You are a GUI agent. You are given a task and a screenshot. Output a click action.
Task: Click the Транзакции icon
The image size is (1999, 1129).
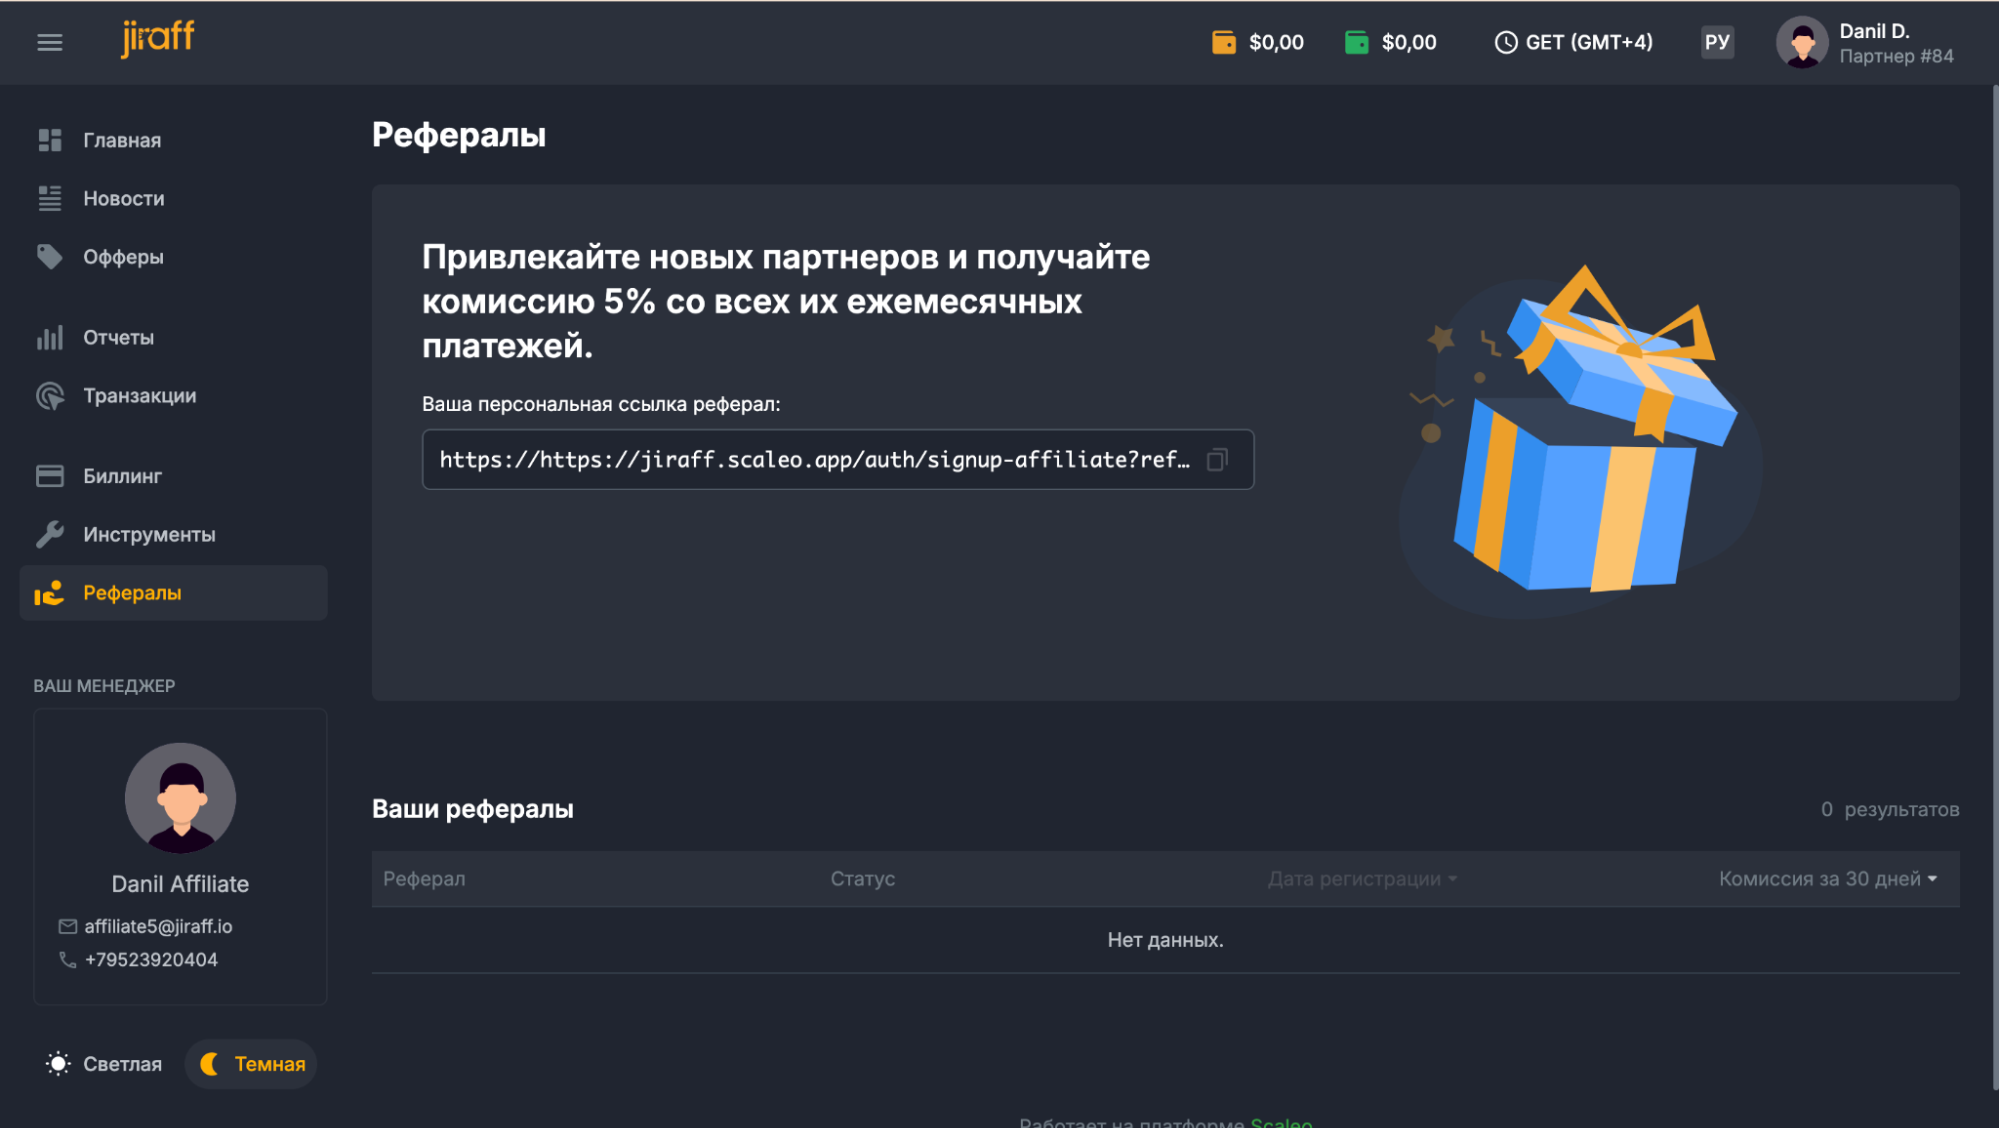[x=50, y=396]
